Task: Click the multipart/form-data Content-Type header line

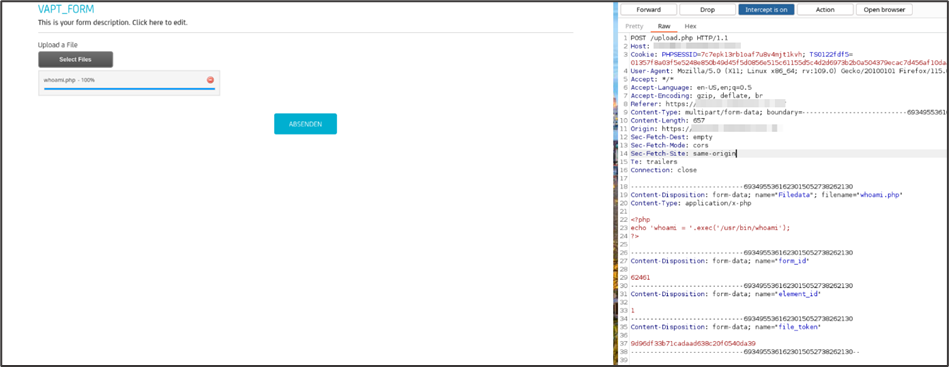Action: (x=788, y=112)
